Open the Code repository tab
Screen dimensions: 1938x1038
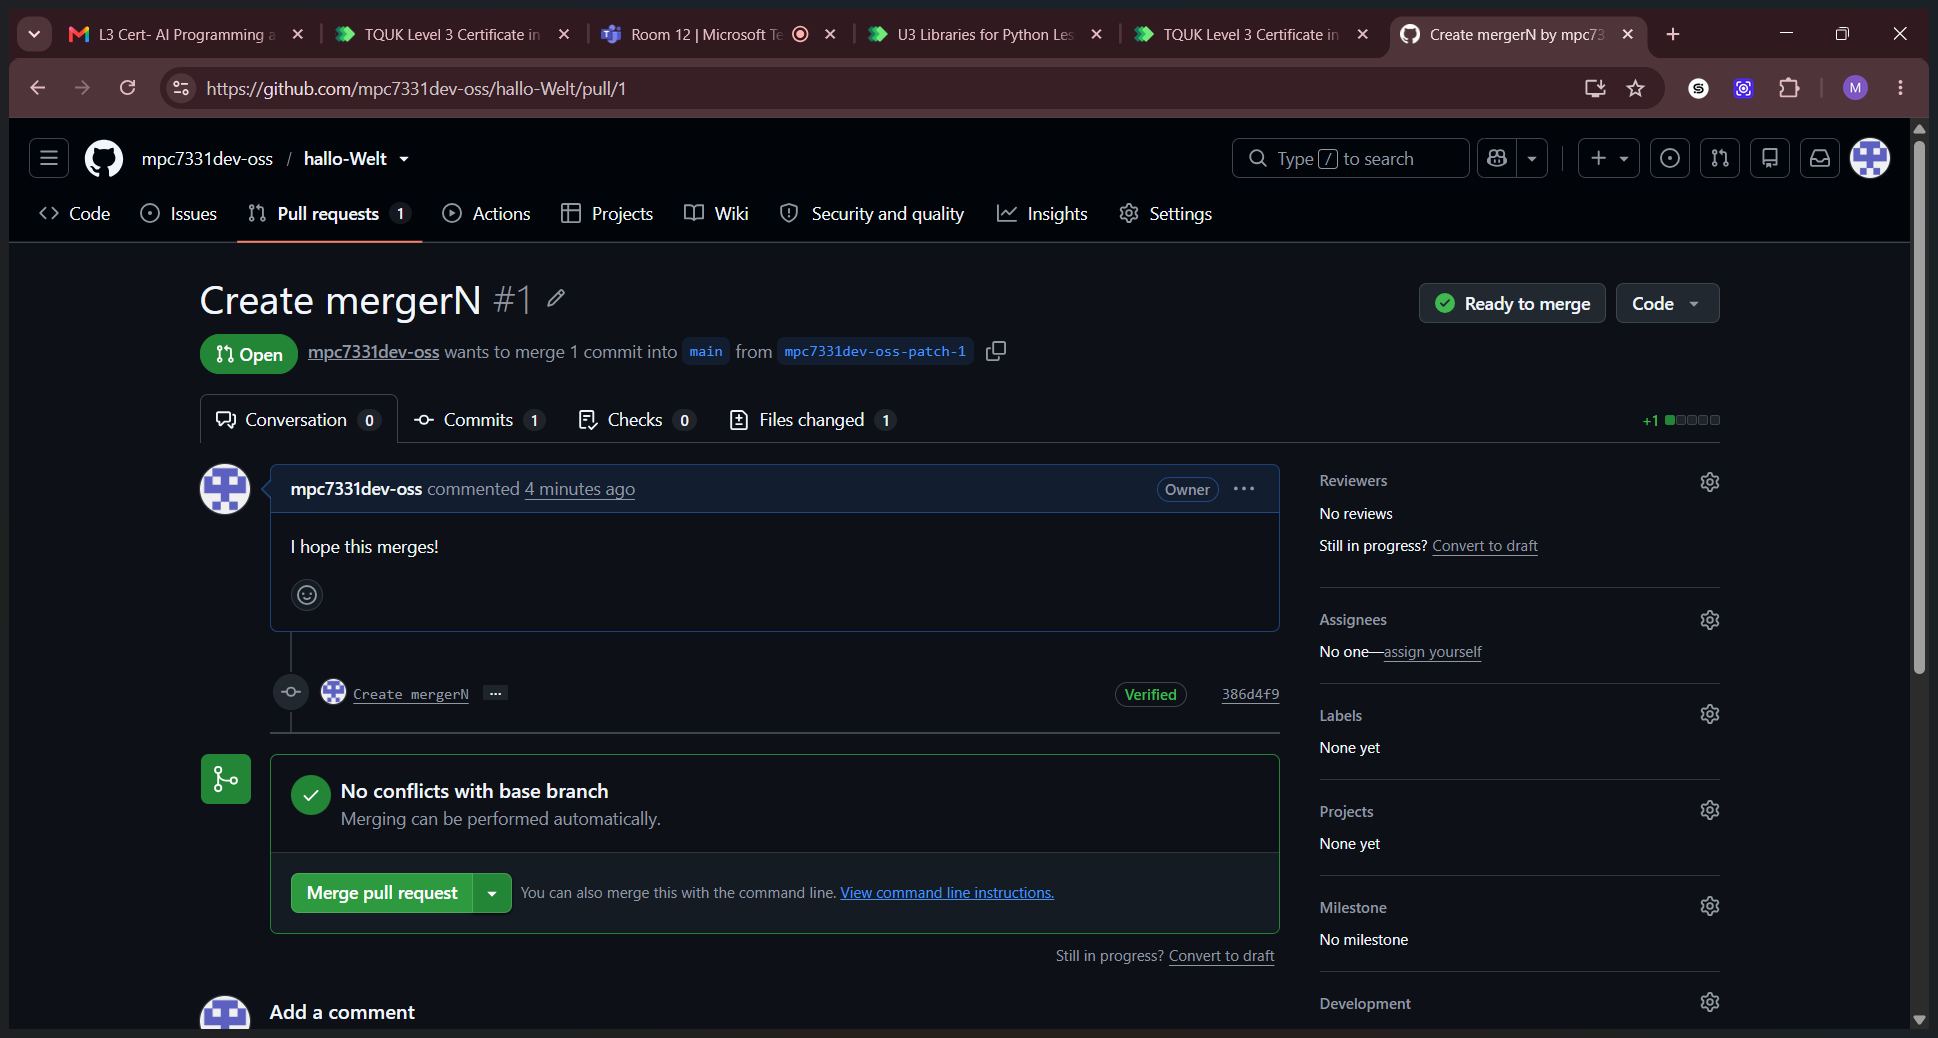point(75,214)
